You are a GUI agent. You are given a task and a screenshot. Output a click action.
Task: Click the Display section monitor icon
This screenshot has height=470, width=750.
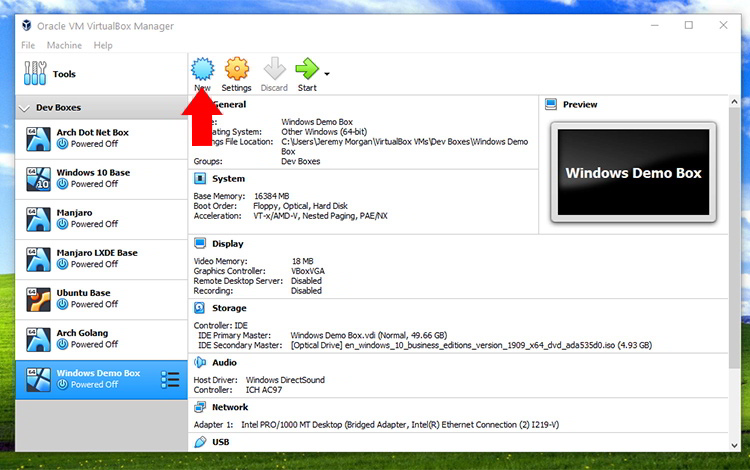coord(200,243)
